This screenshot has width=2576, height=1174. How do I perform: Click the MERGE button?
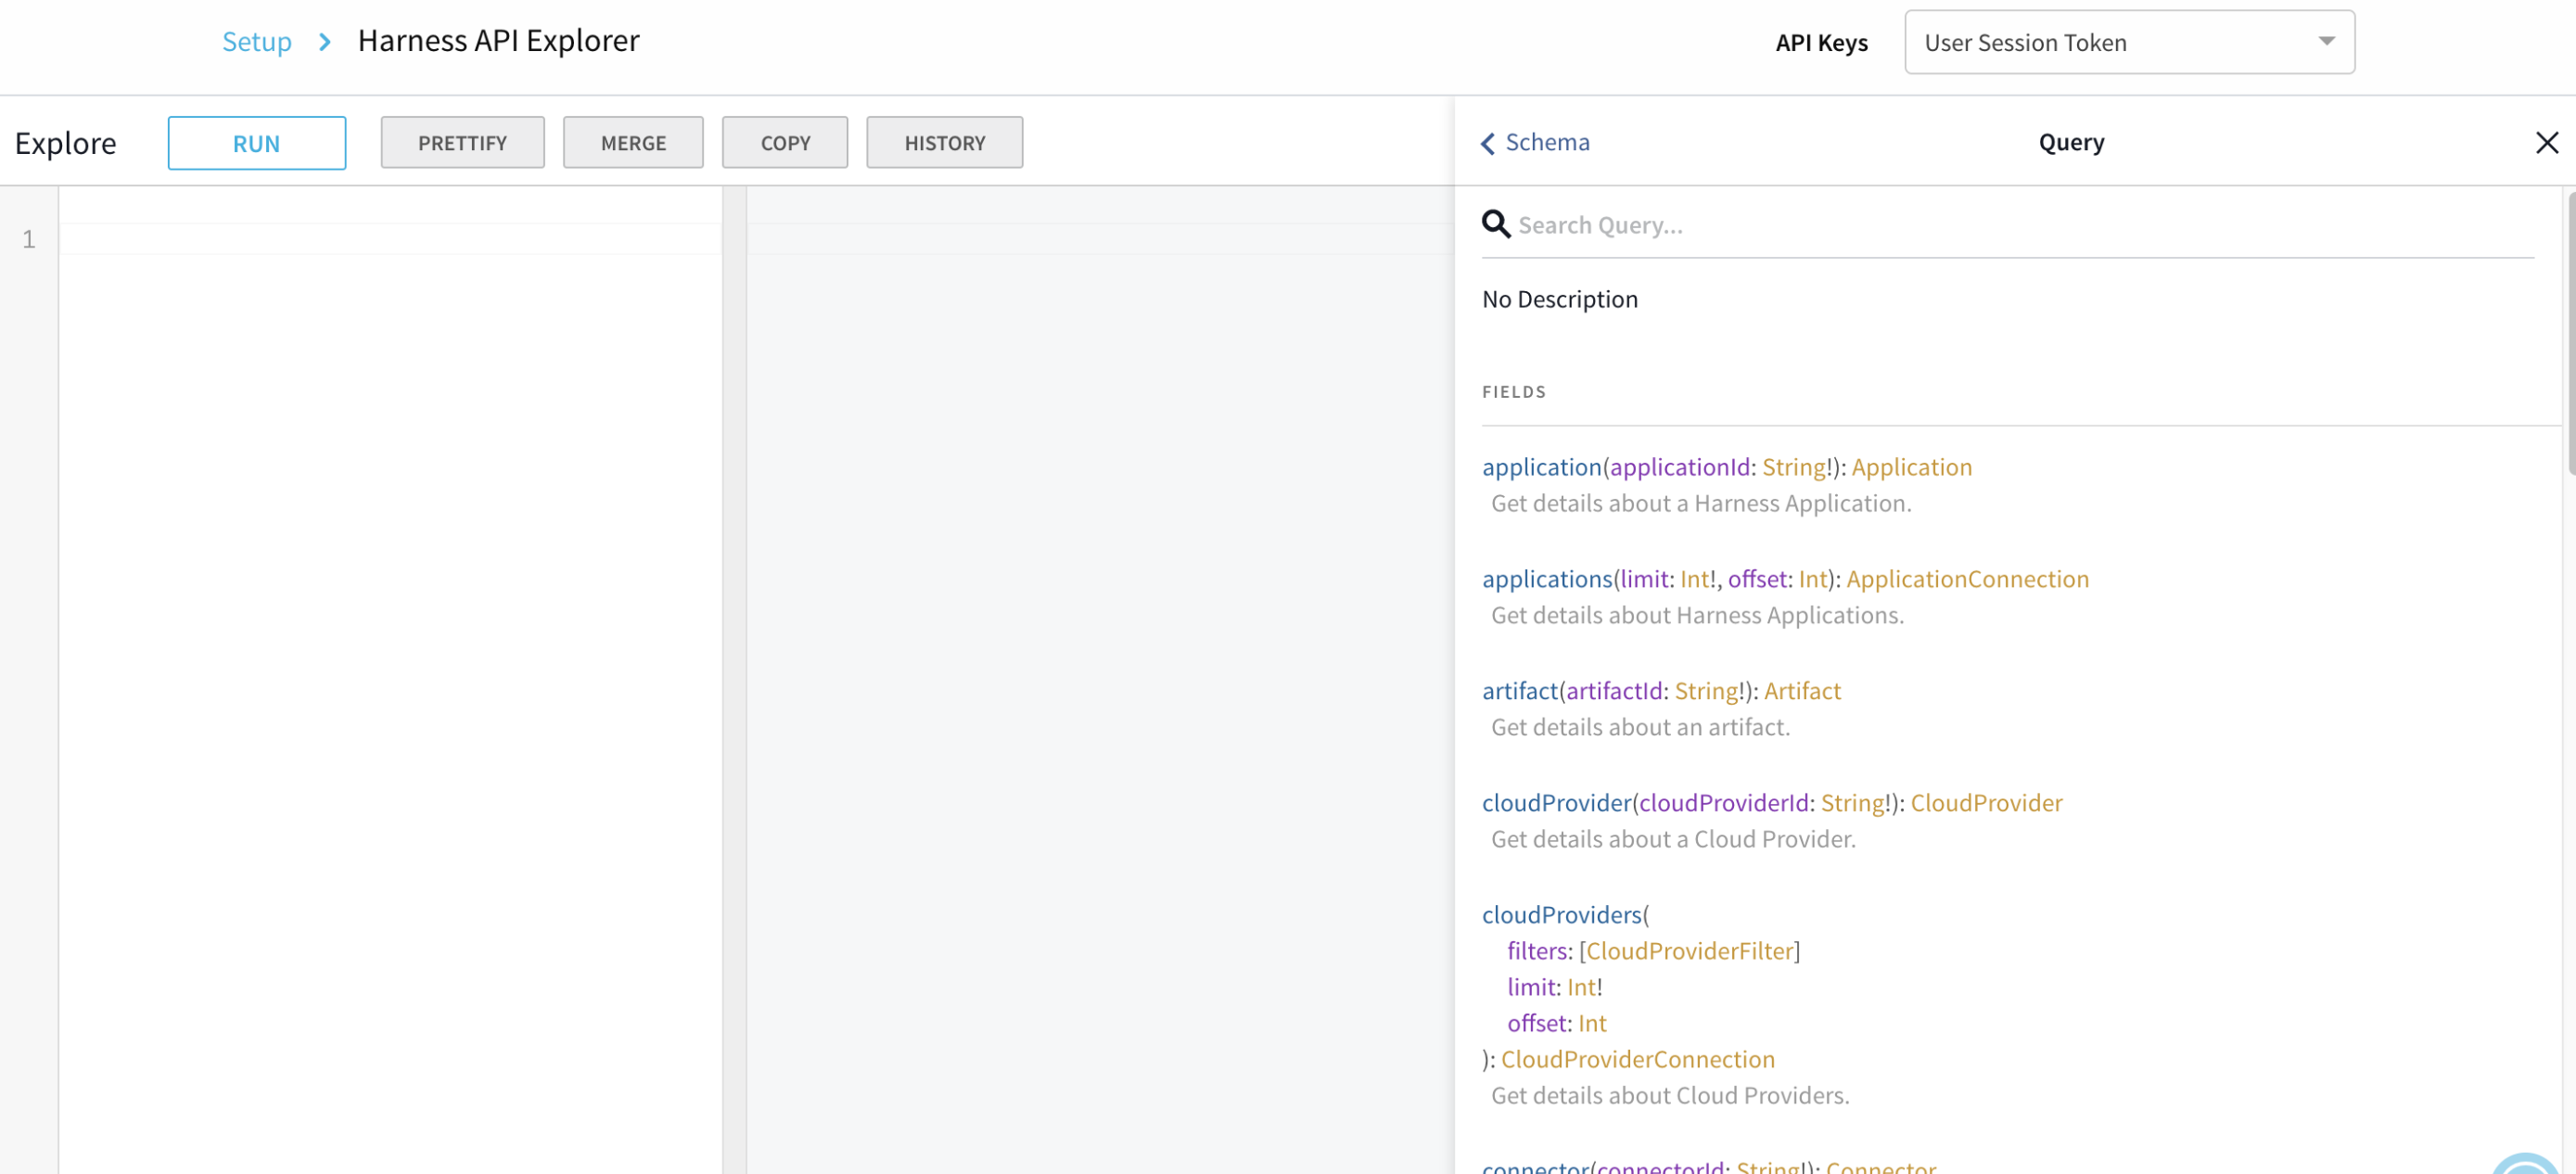tap(633, 142)
